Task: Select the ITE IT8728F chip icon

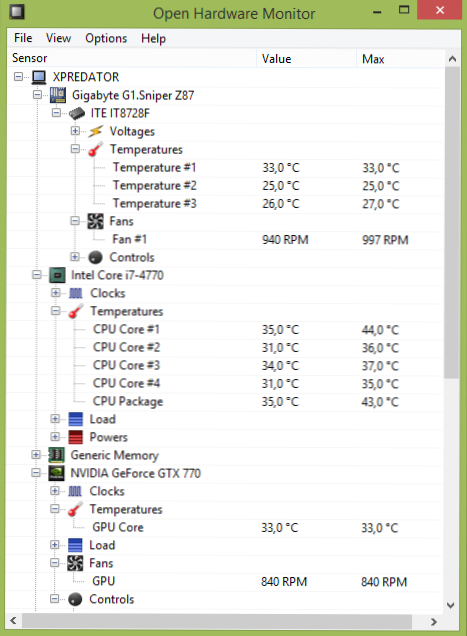Action: click(77, 113)
